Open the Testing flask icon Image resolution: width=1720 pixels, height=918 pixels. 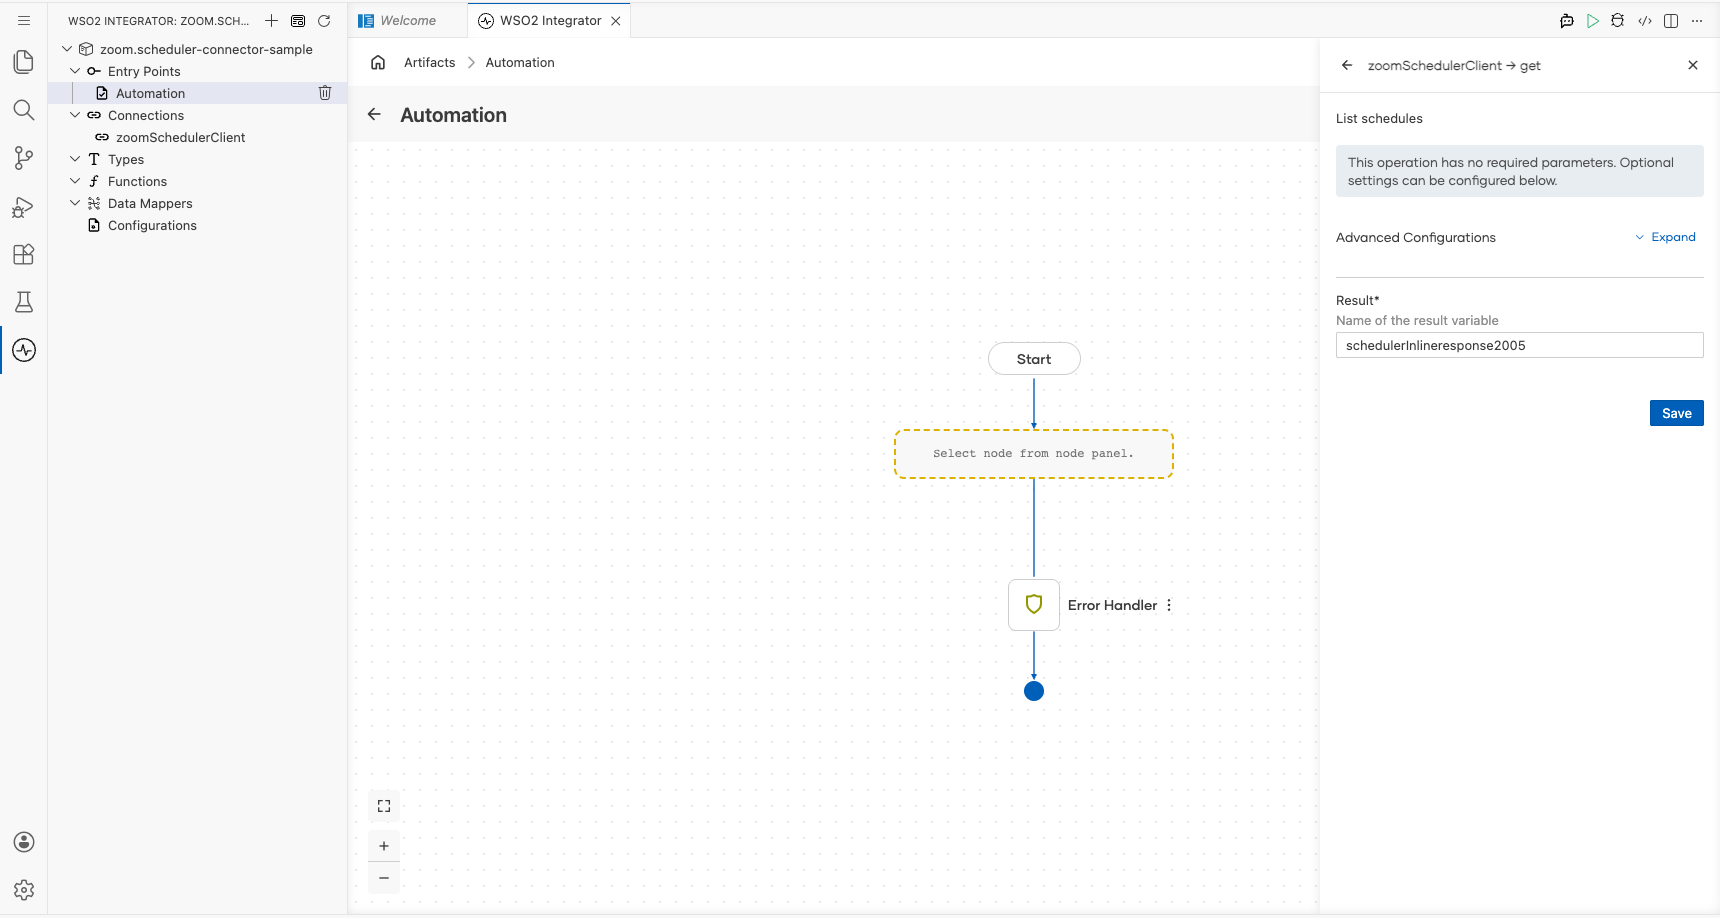click(24, 302)
